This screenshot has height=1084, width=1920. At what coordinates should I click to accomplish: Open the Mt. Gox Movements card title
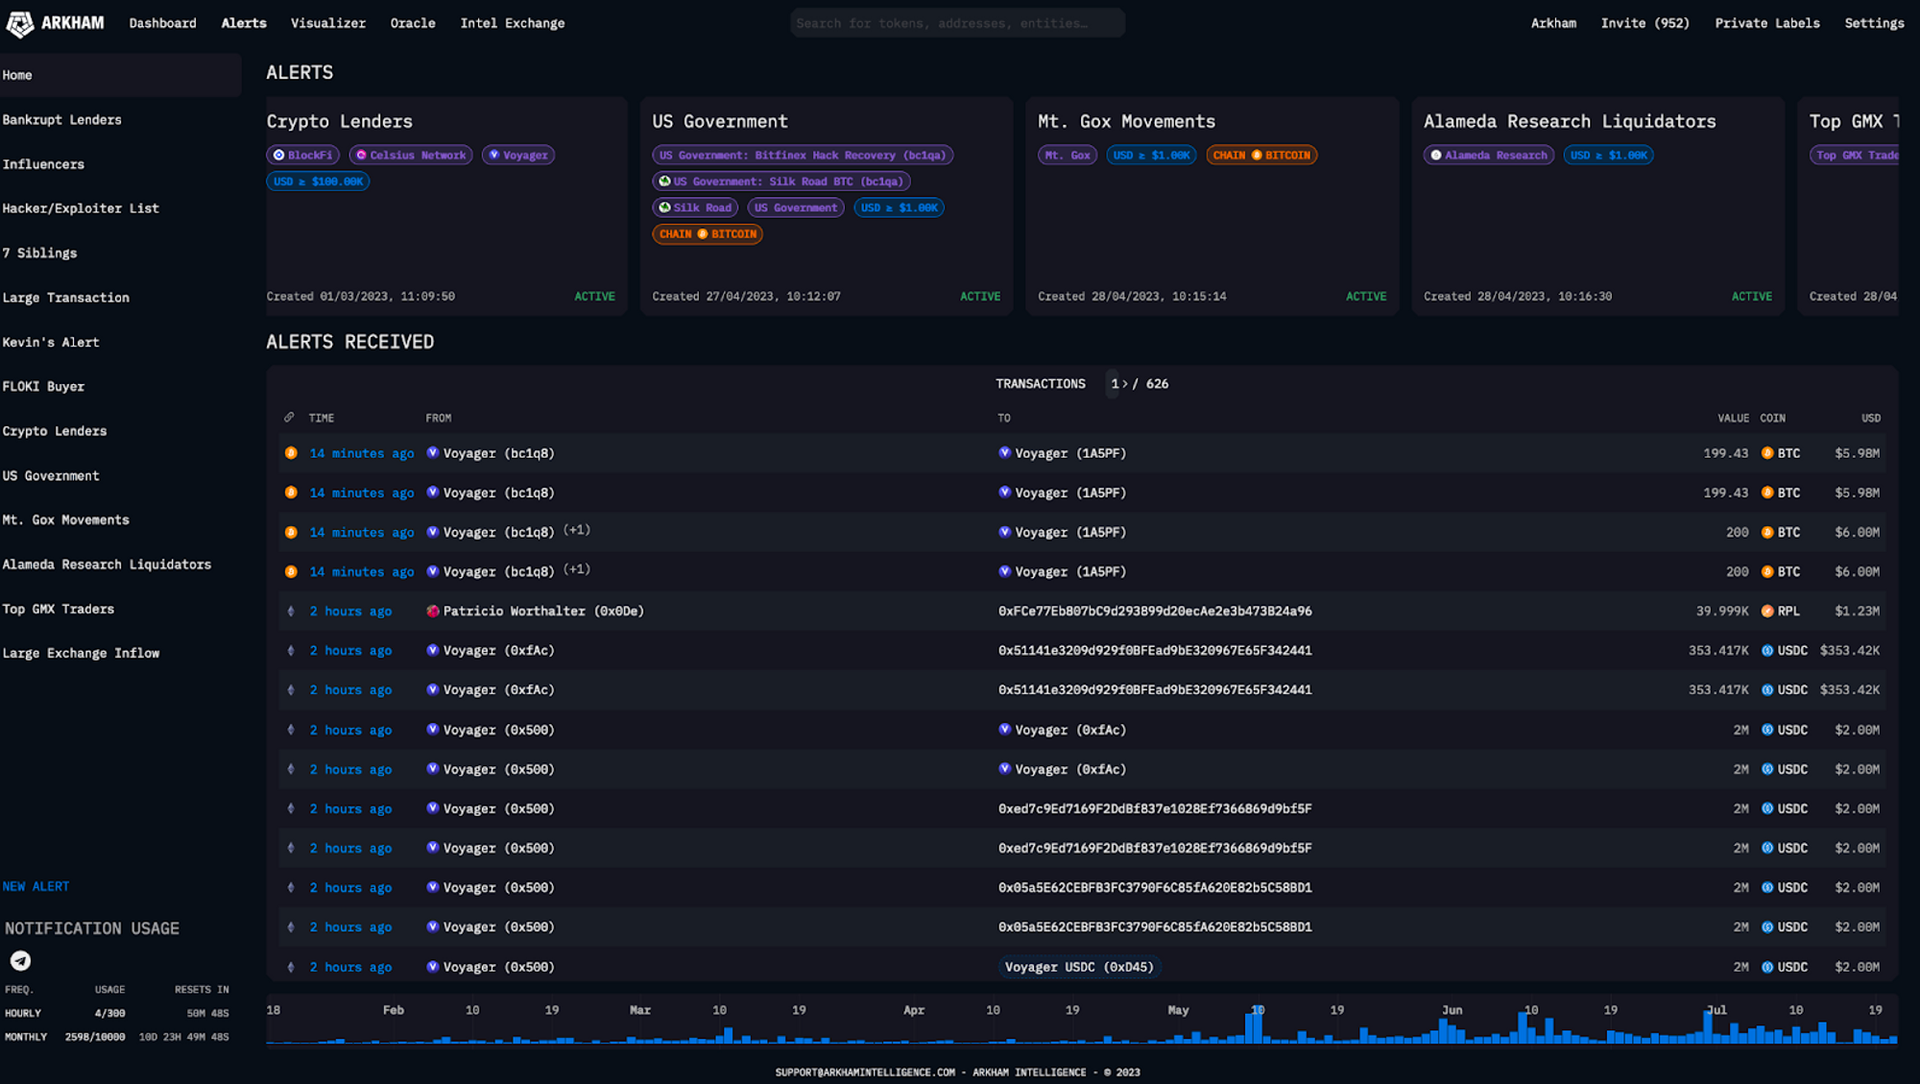click(x=1127, y=121)
